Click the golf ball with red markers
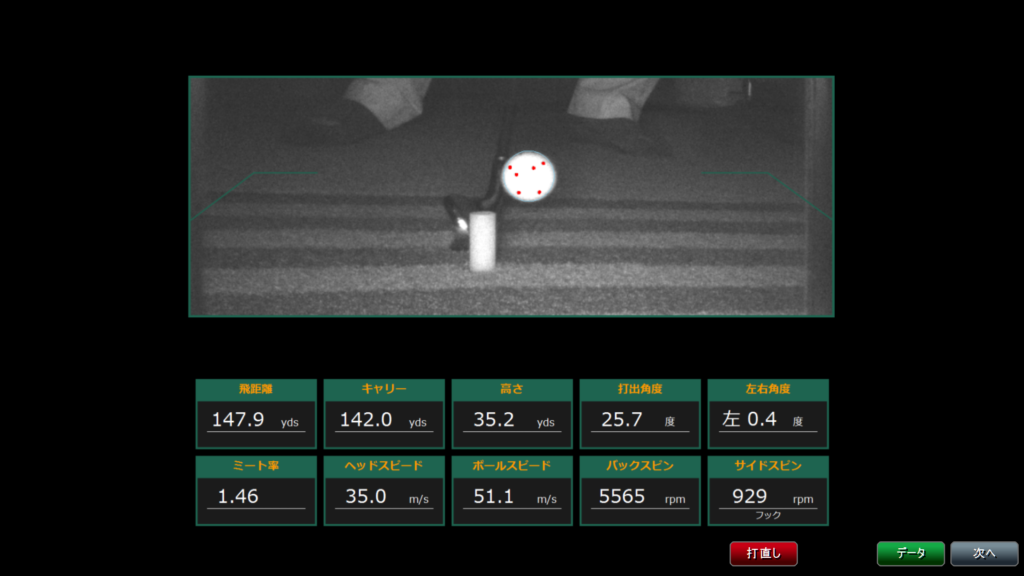The width and height of the screenshot is (1024, 576). click(527, 176)
